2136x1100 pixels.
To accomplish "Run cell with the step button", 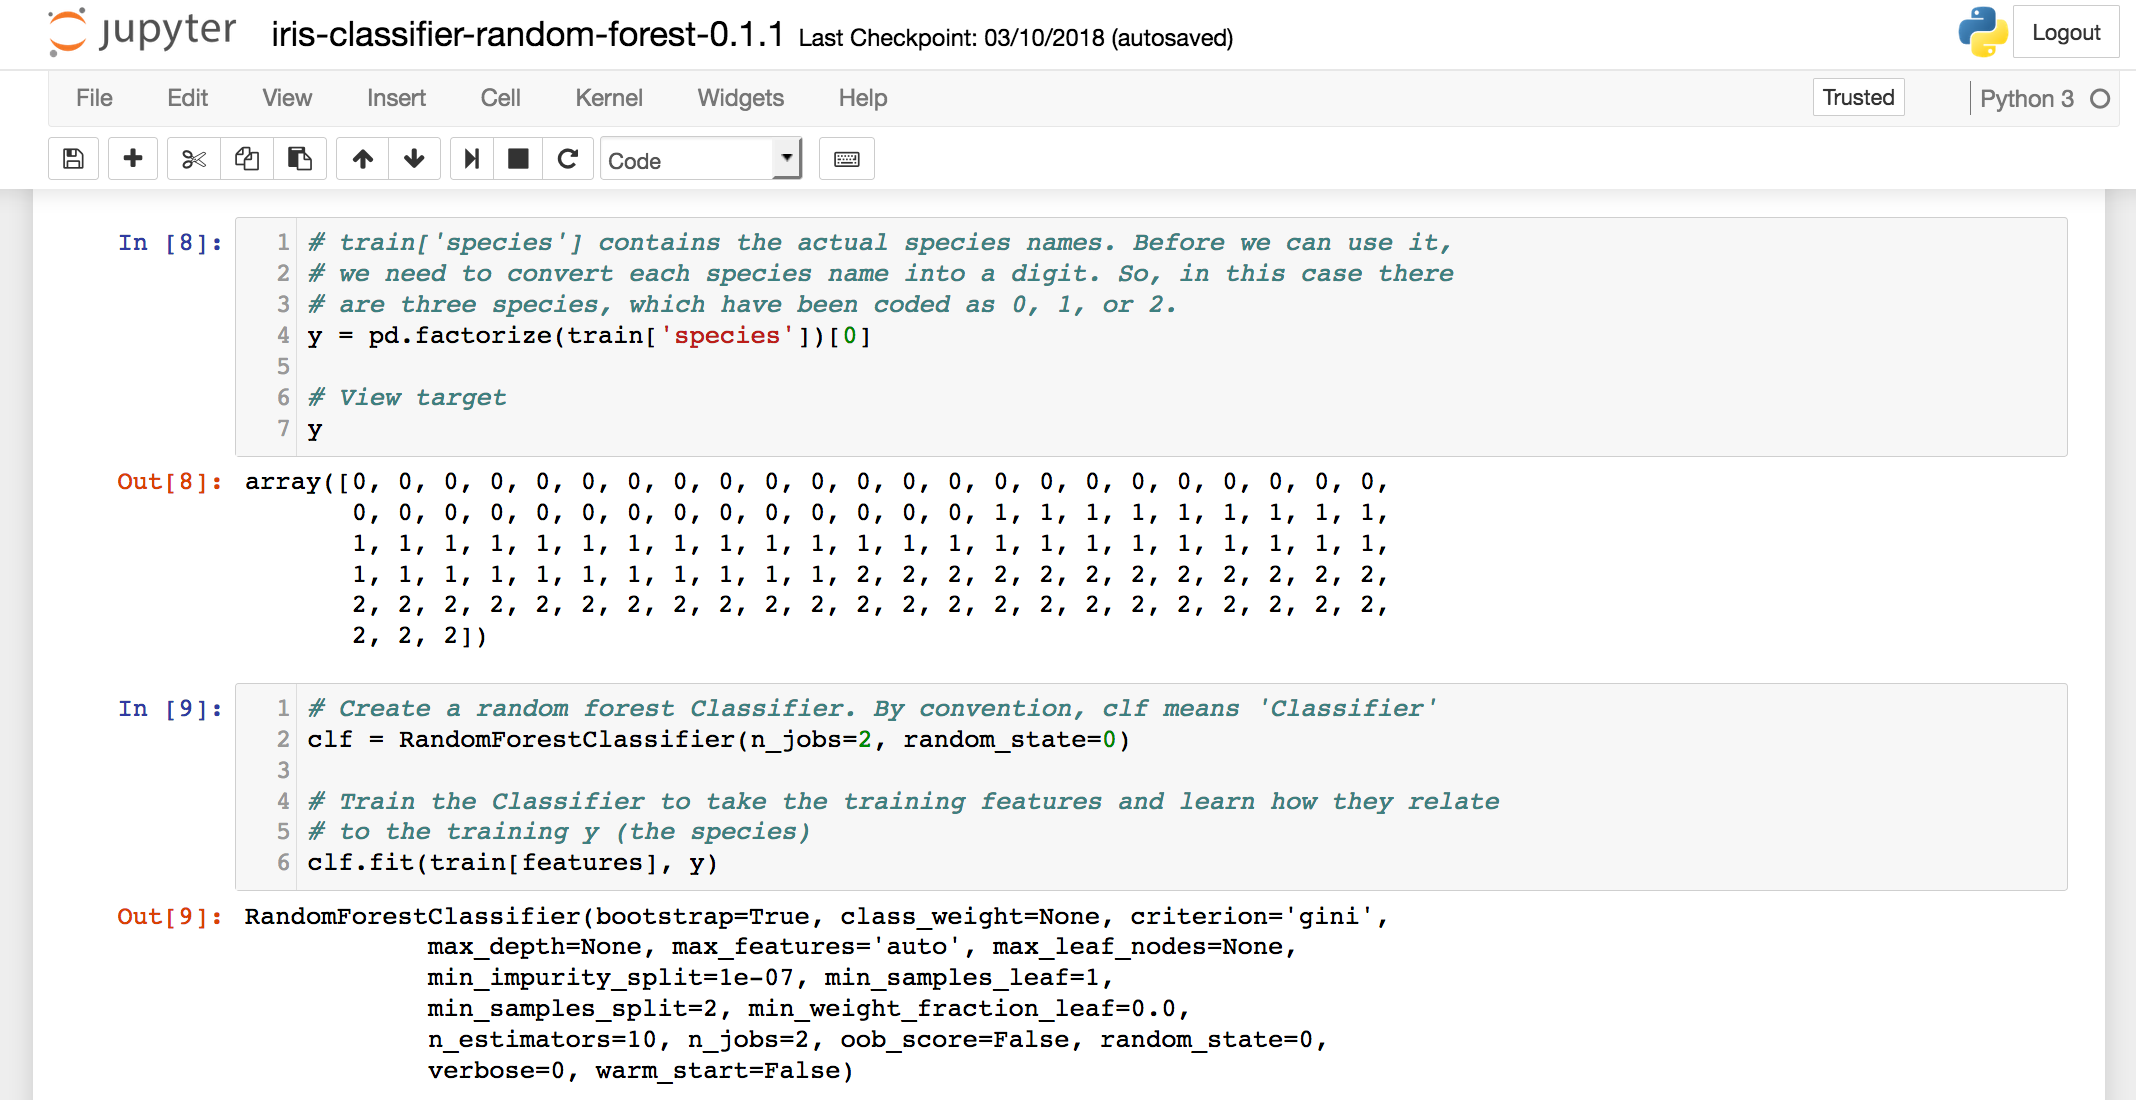I will click(472, 159).
